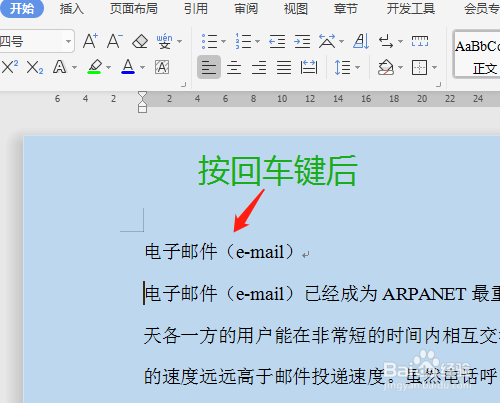Open the 开发工具 tab
500x403 pixels.
(411, 9)
